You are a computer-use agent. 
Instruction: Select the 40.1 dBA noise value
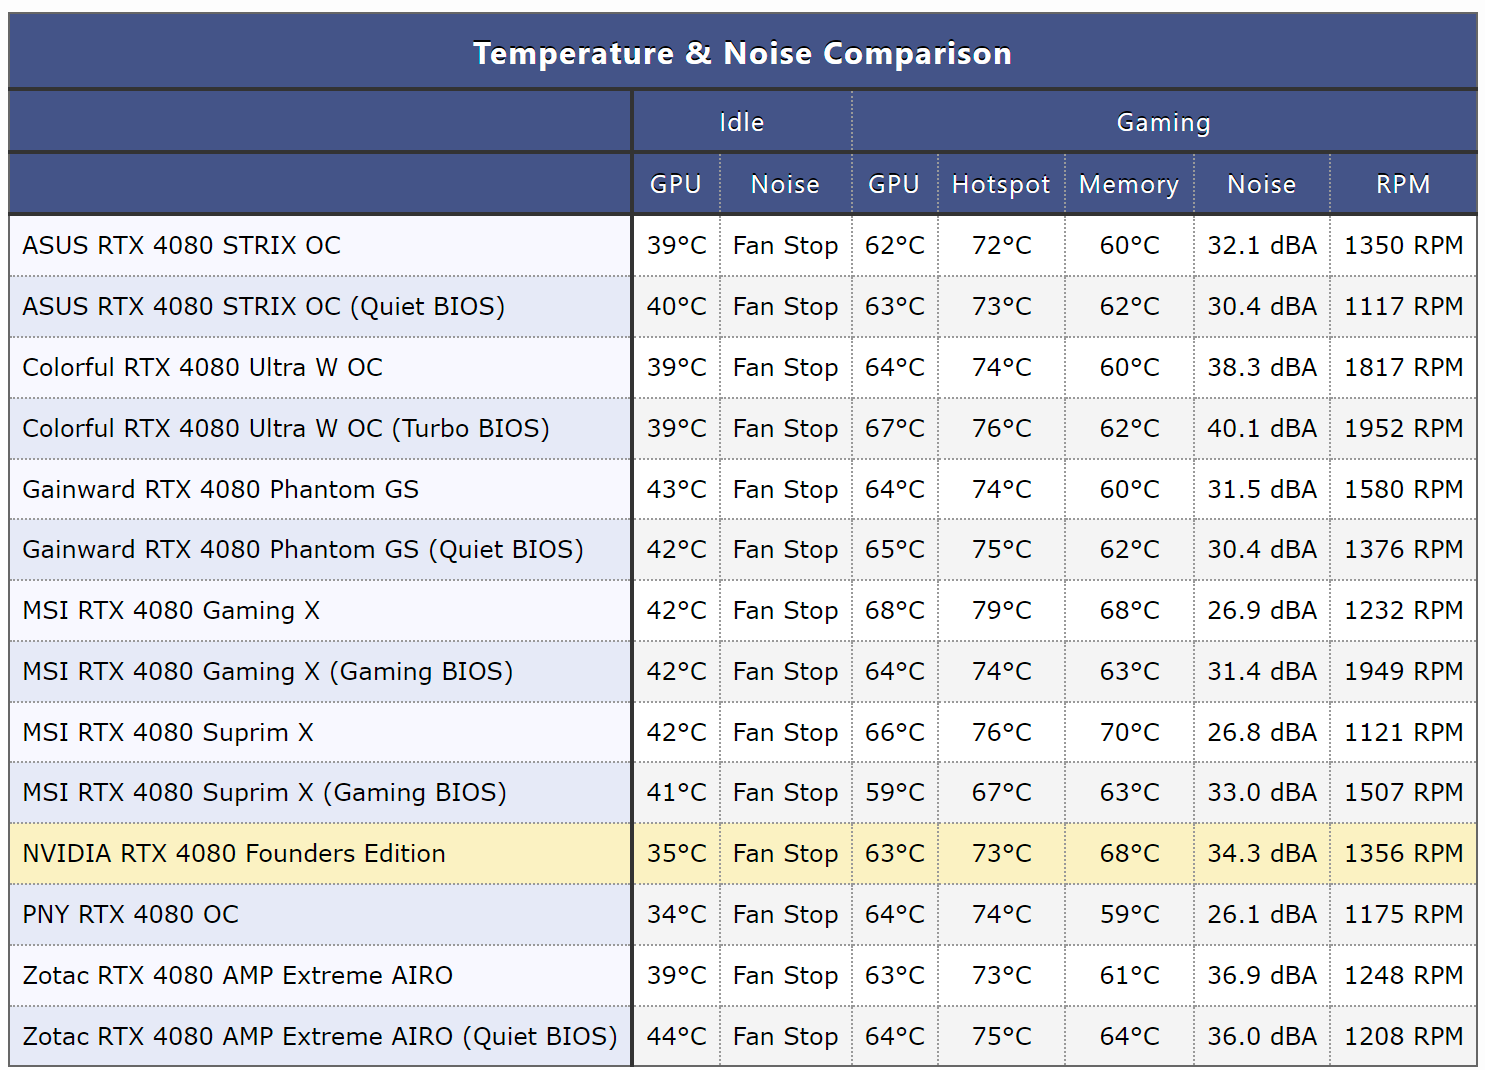tap(1261, 428)
